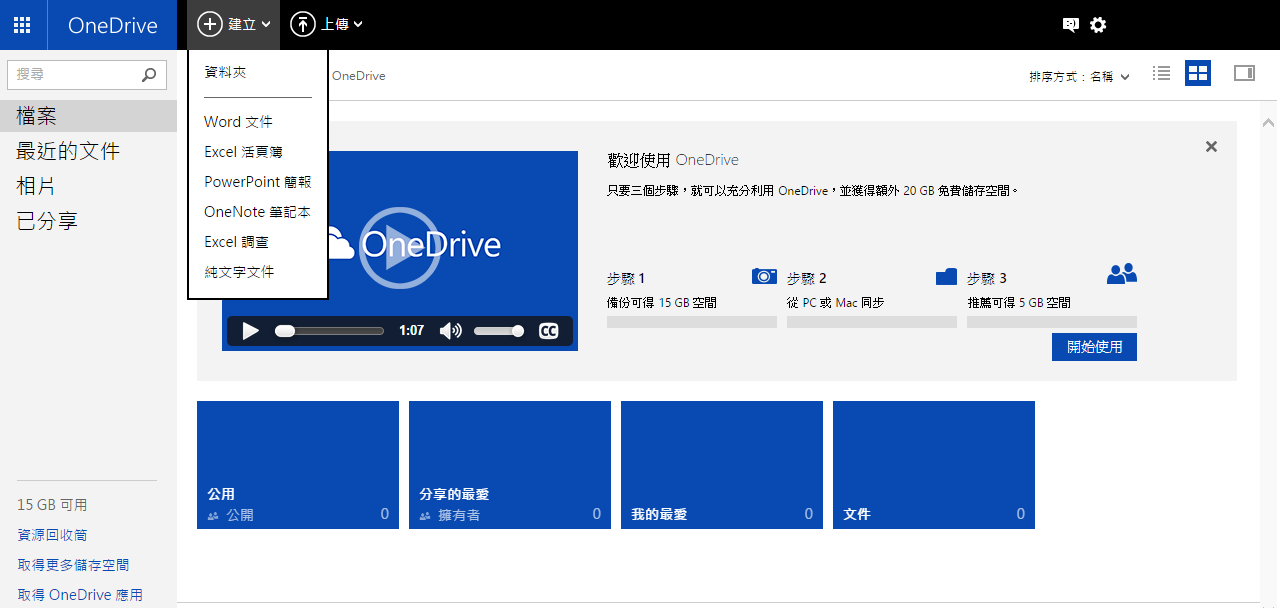The height and width of the screenshot is (608, 1280).
Task: Open the 分享的最愛 folder tile
Action: tap(510, 465)
